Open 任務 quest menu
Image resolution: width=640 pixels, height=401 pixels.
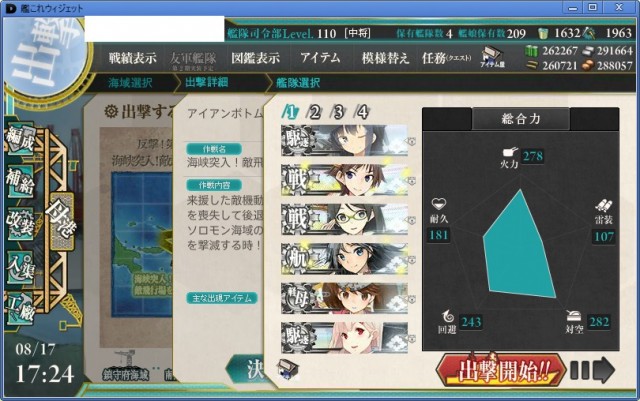click(446, 58)
